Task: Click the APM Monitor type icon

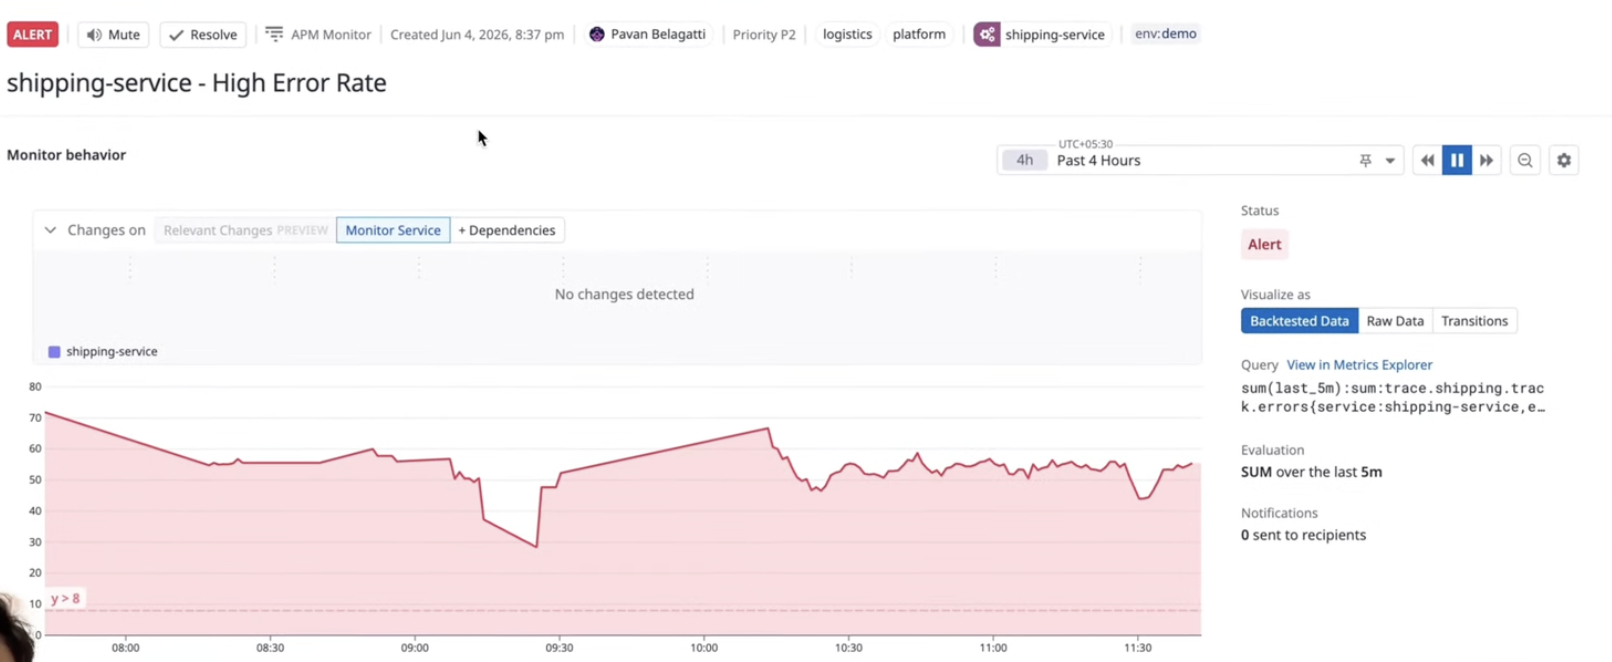Action: (274, 34)
